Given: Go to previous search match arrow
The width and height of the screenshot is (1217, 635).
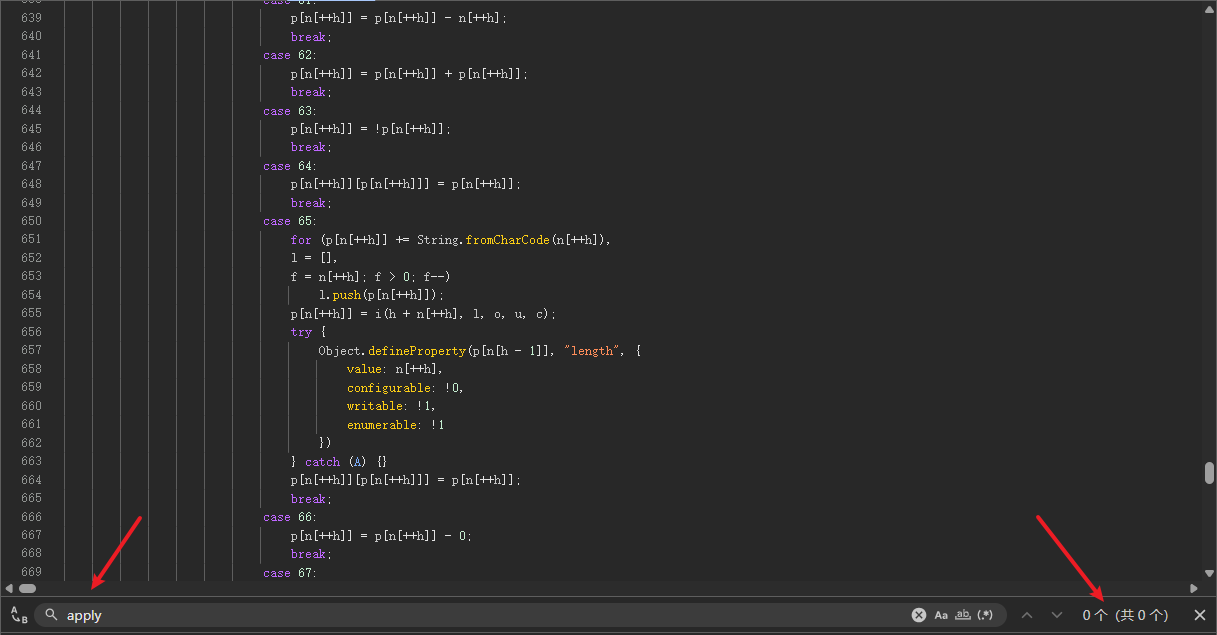Looking at the screenshot, I should click(1027, 615).
